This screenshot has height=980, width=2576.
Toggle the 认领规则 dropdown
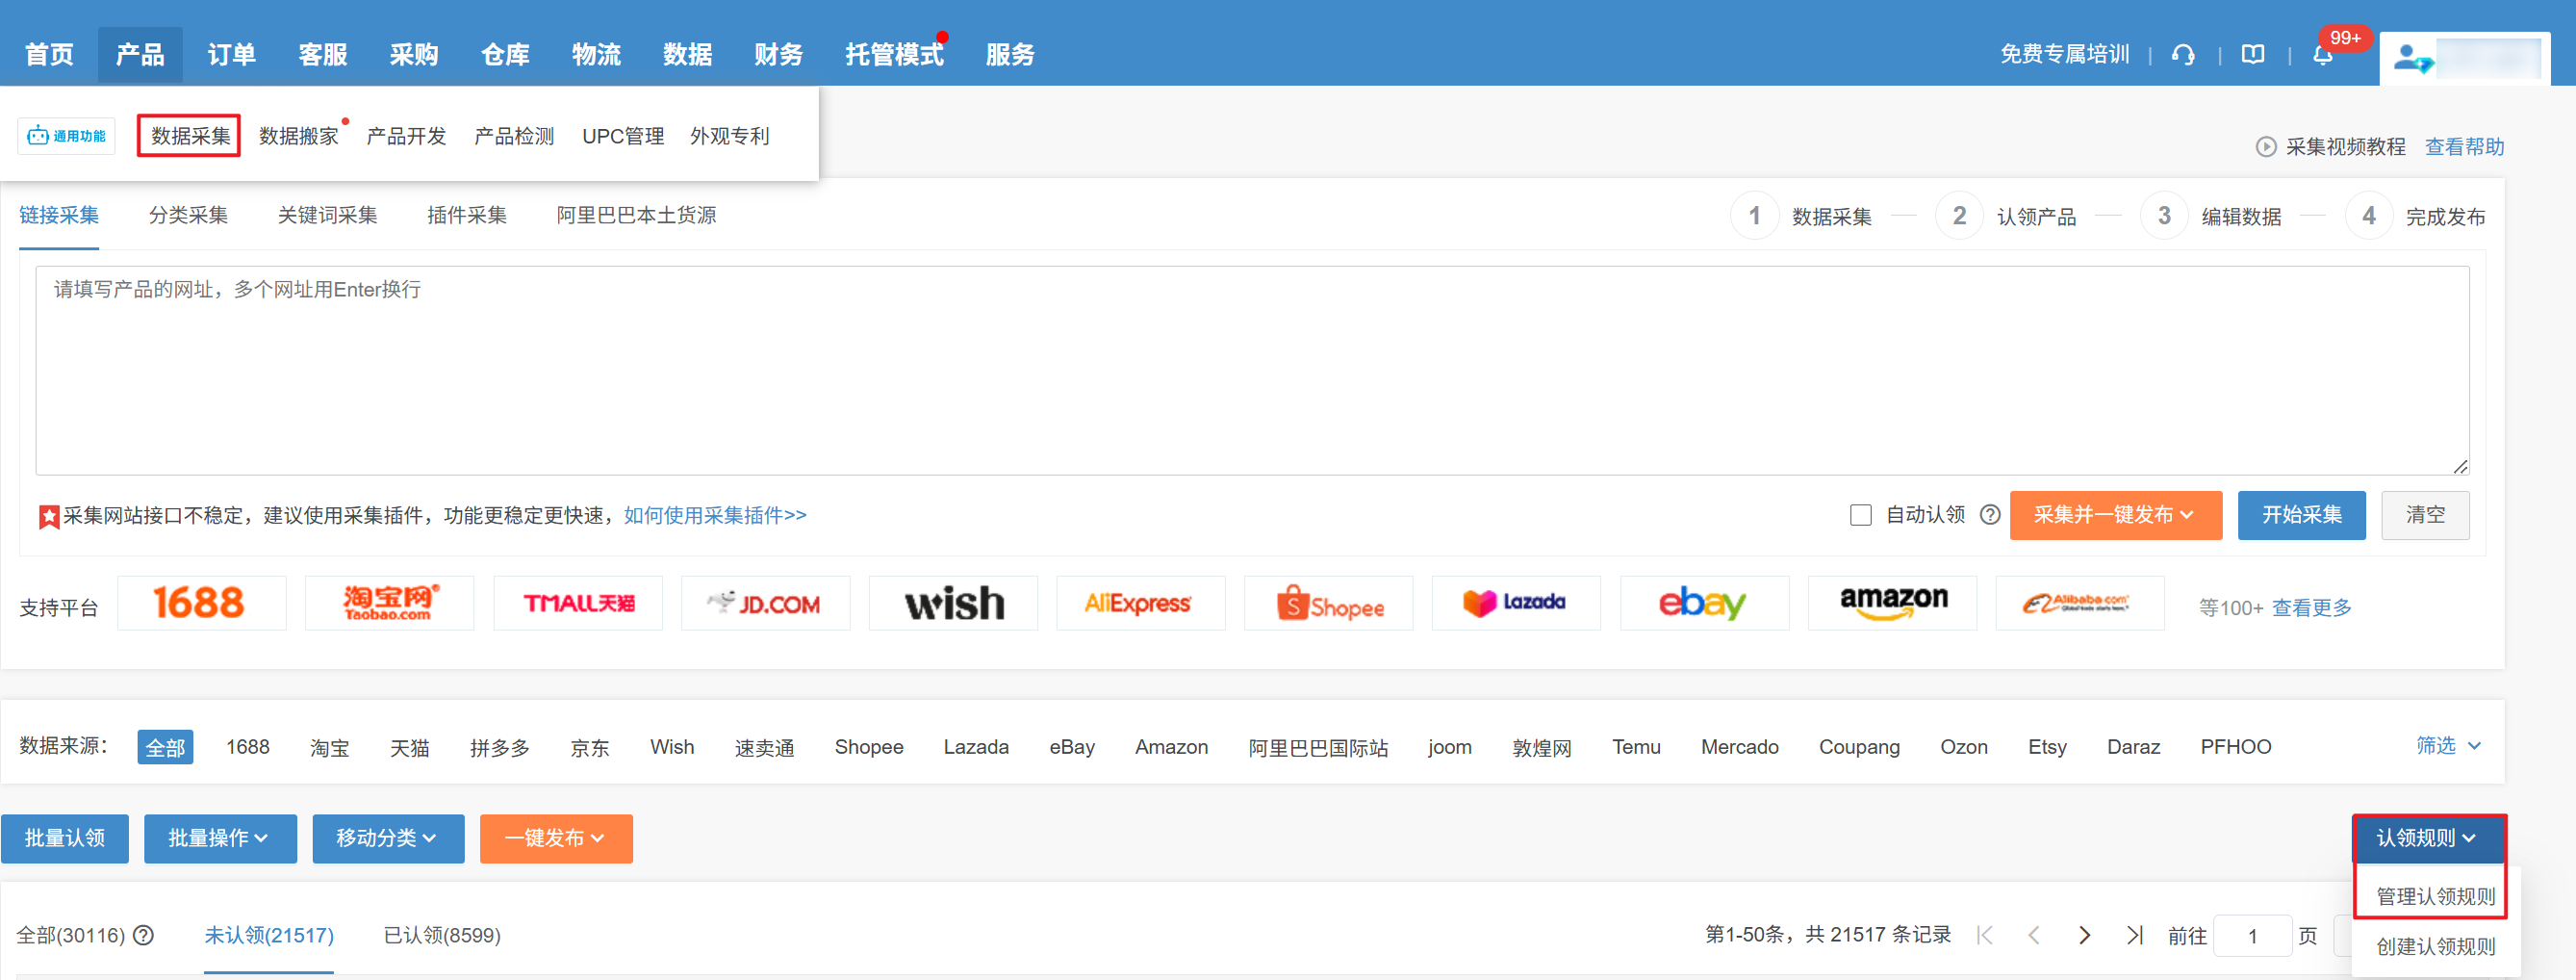2427,838
